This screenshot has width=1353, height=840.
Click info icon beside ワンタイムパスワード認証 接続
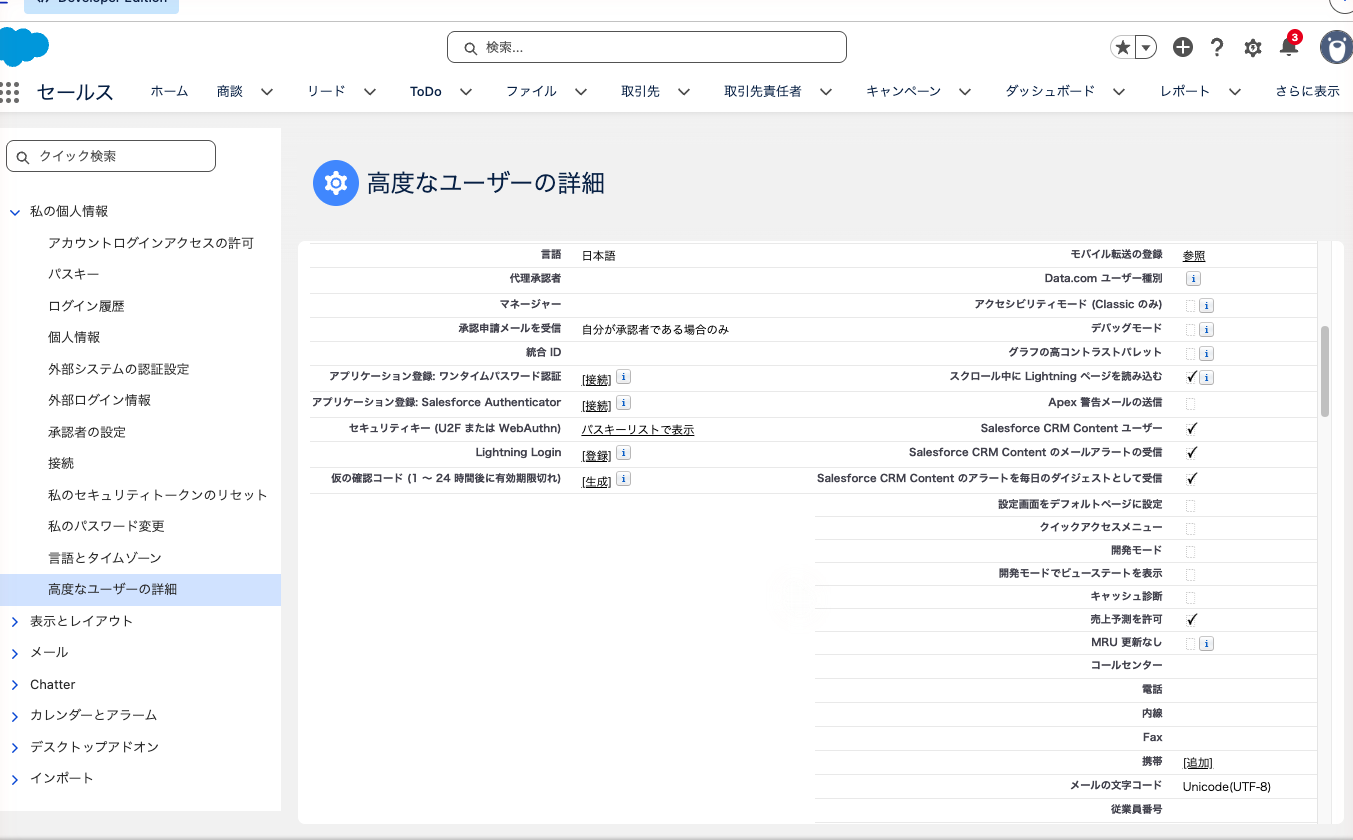point(623,377)
